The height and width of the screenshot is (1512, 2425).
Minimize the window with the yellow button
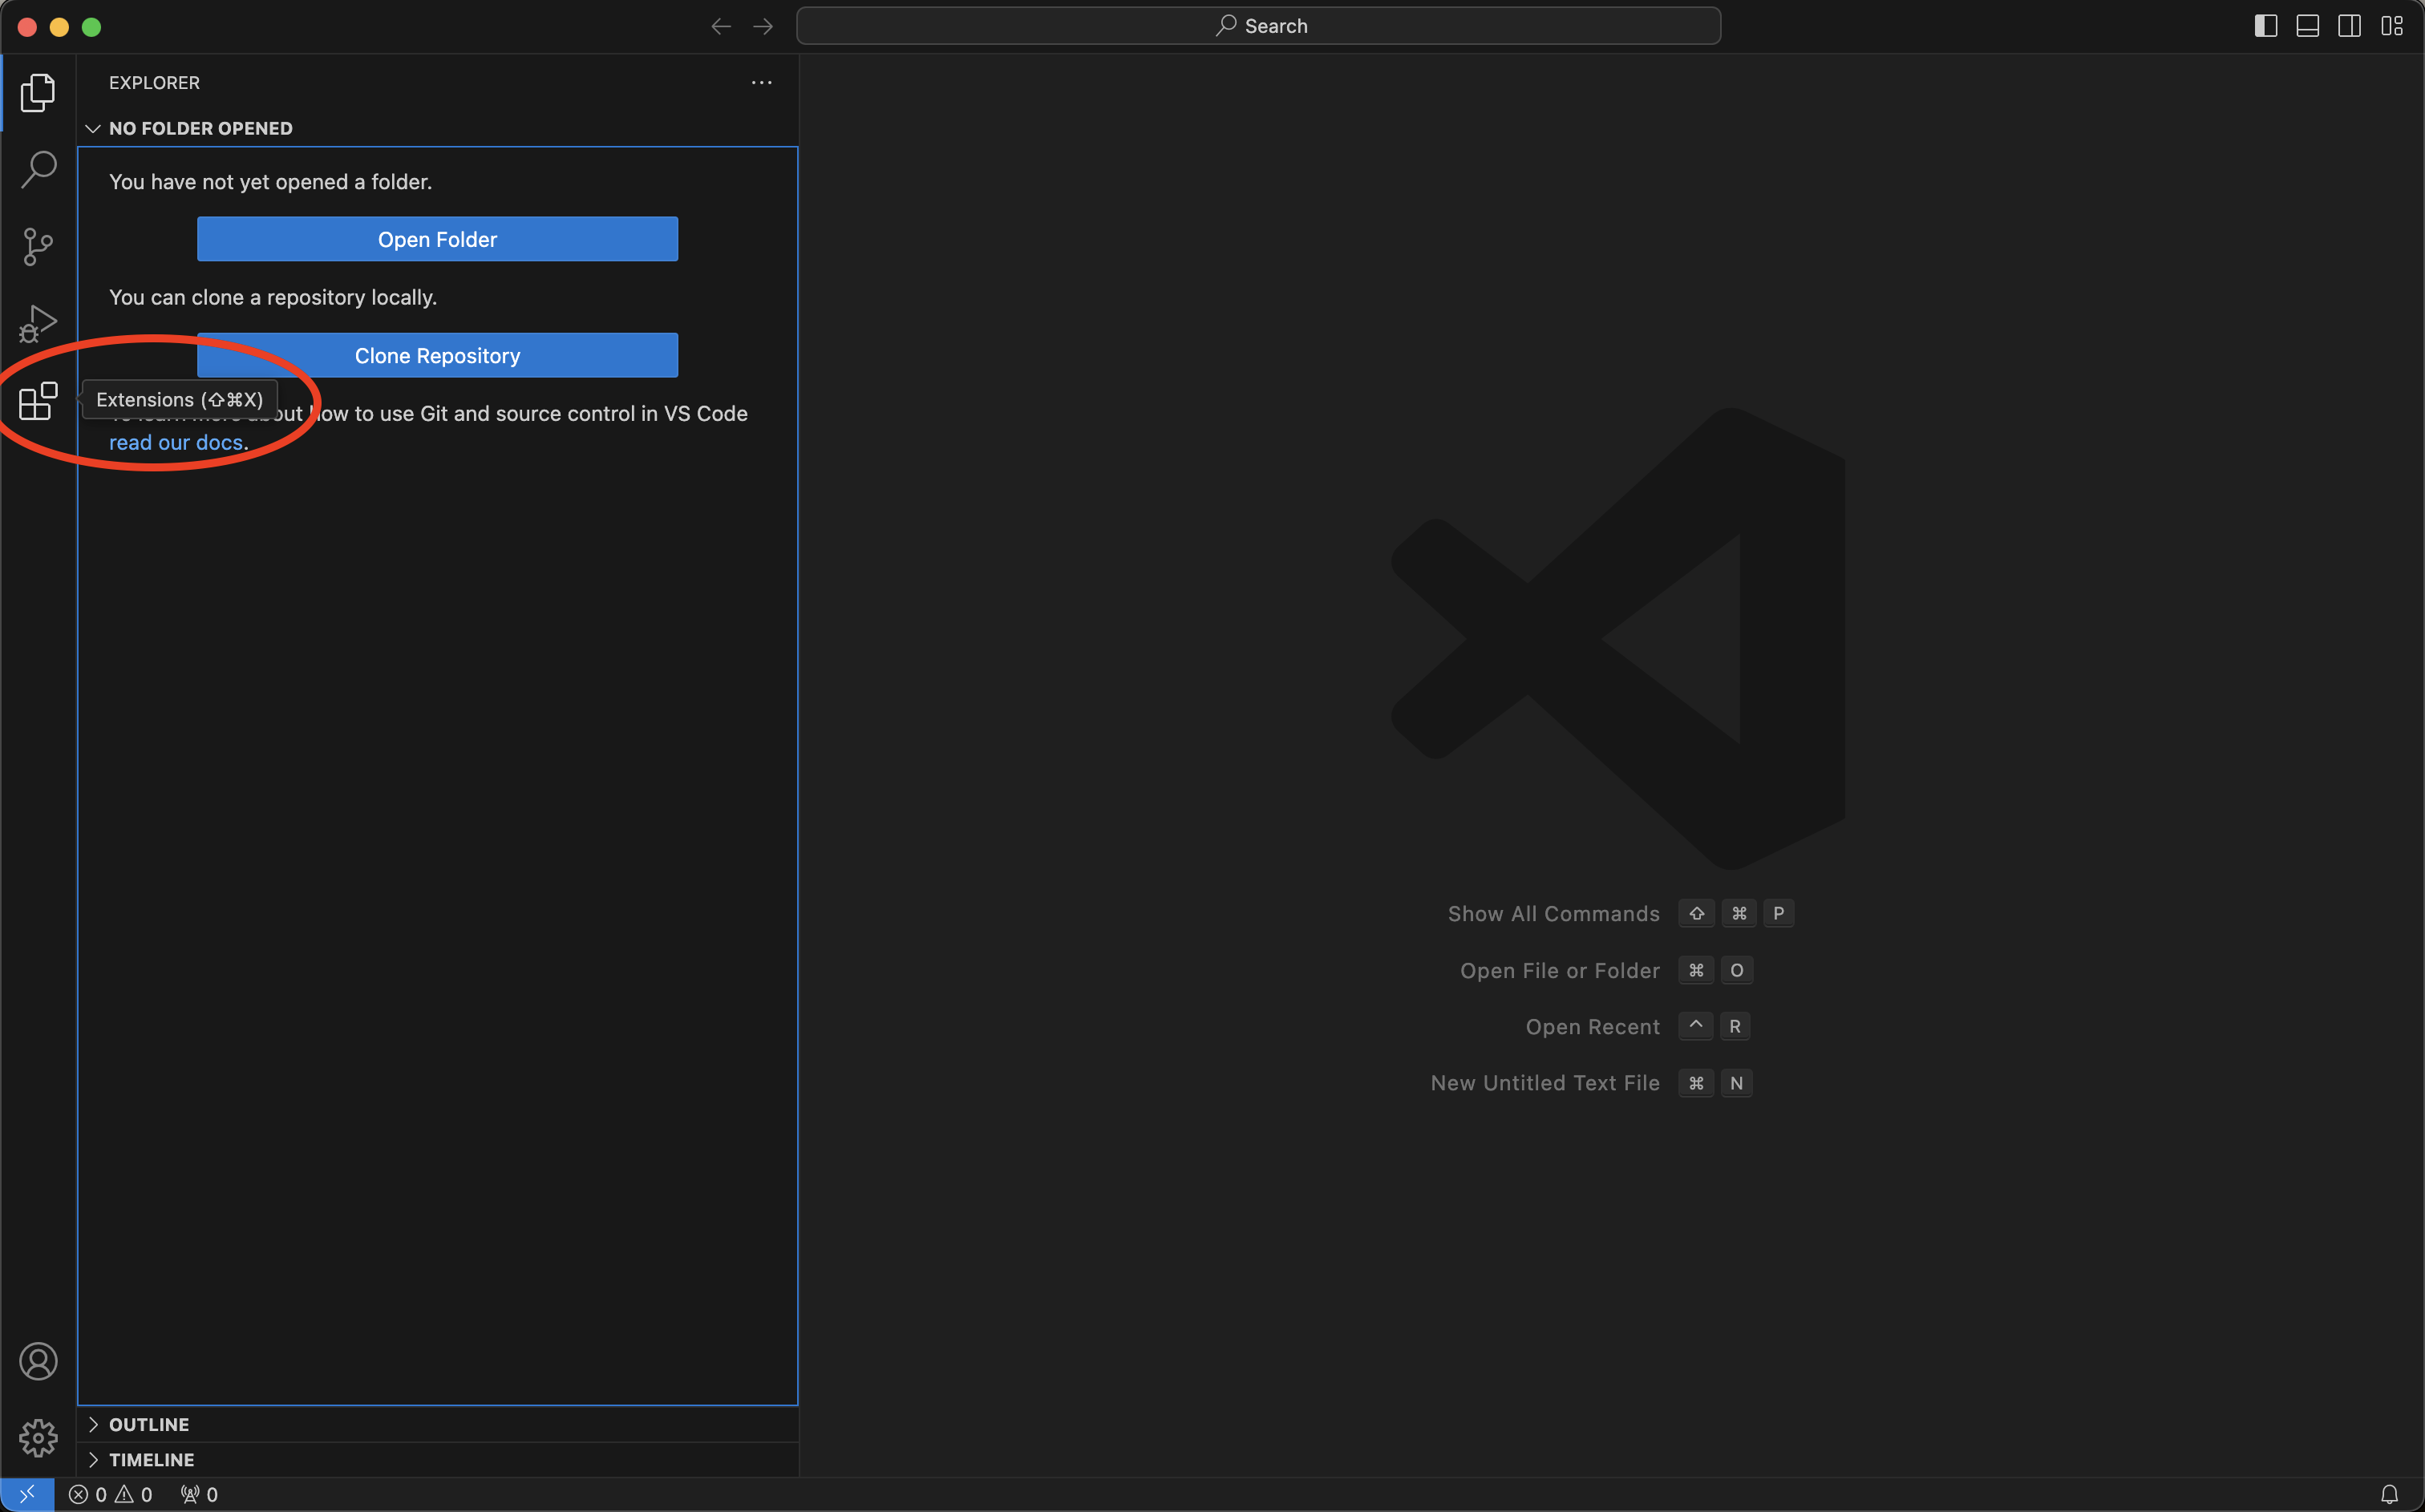coord(60,27)
